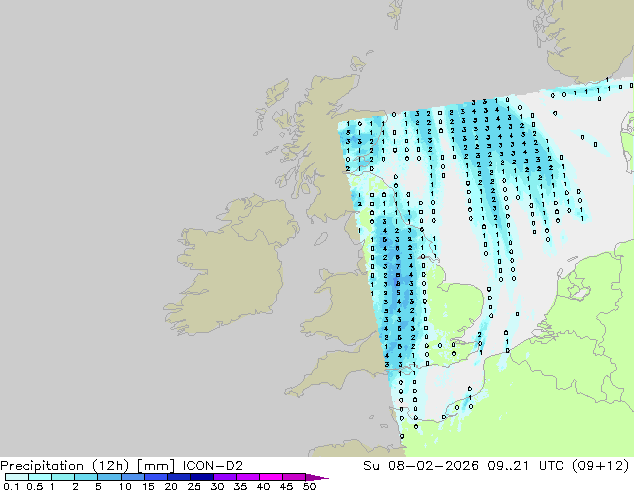
Task: Click the '2' legend scale label
Action: point(75,486)
